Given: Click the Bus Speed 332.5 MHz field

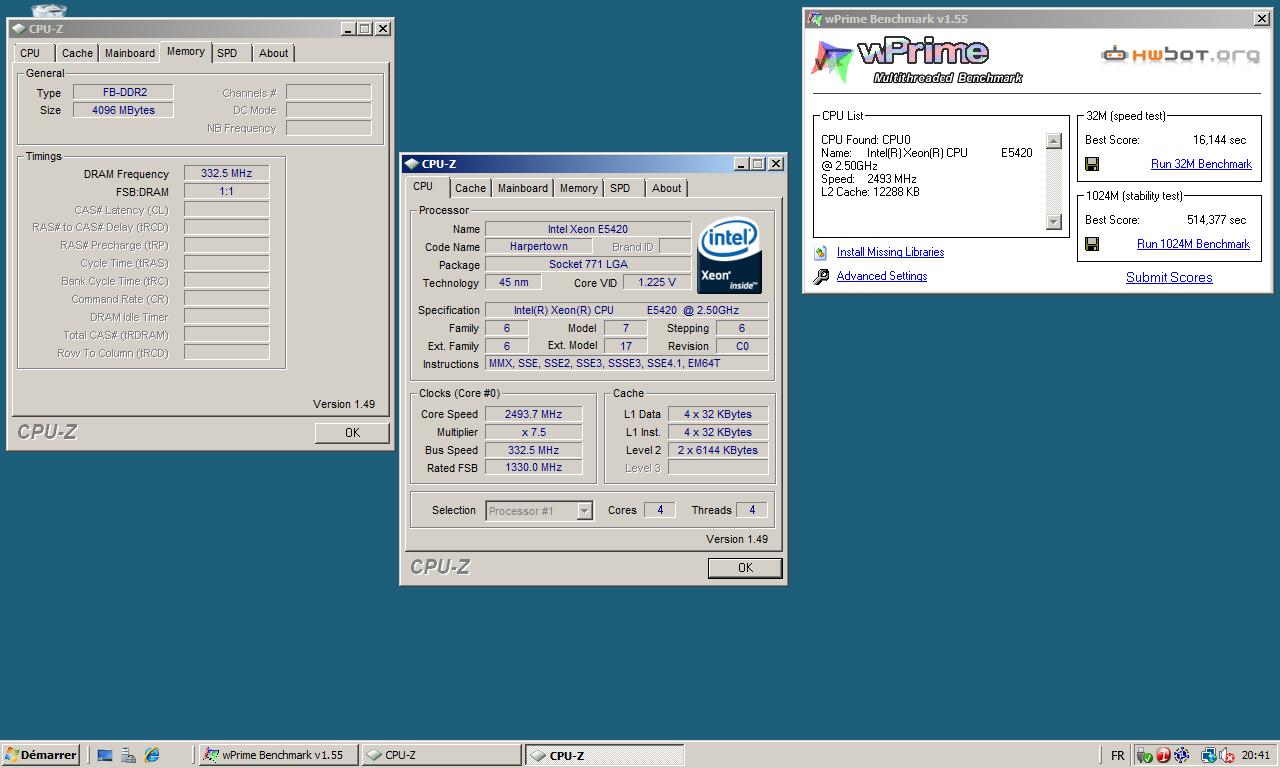Looking at the screenshot, I should (534, 450).
